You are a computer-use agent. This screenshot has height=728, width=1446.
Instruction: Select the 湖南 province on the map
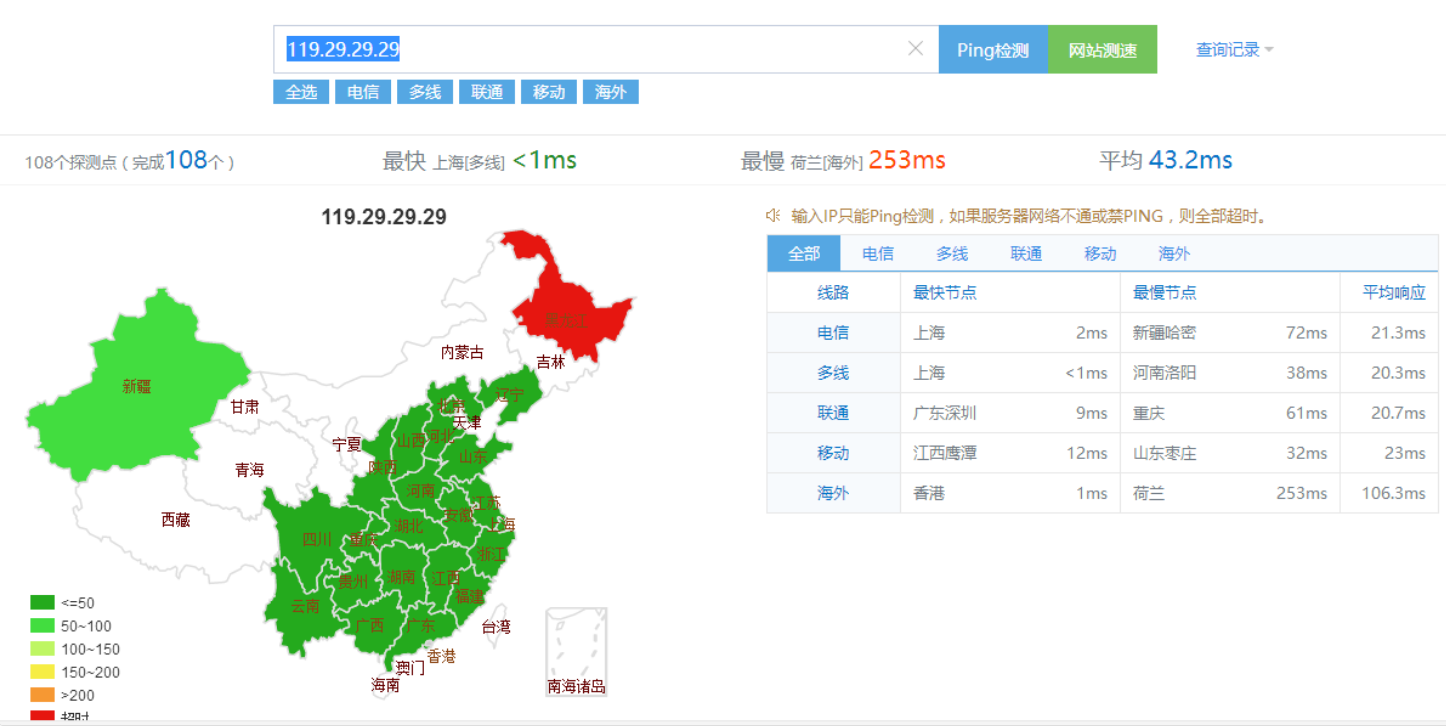coord(402,577)
